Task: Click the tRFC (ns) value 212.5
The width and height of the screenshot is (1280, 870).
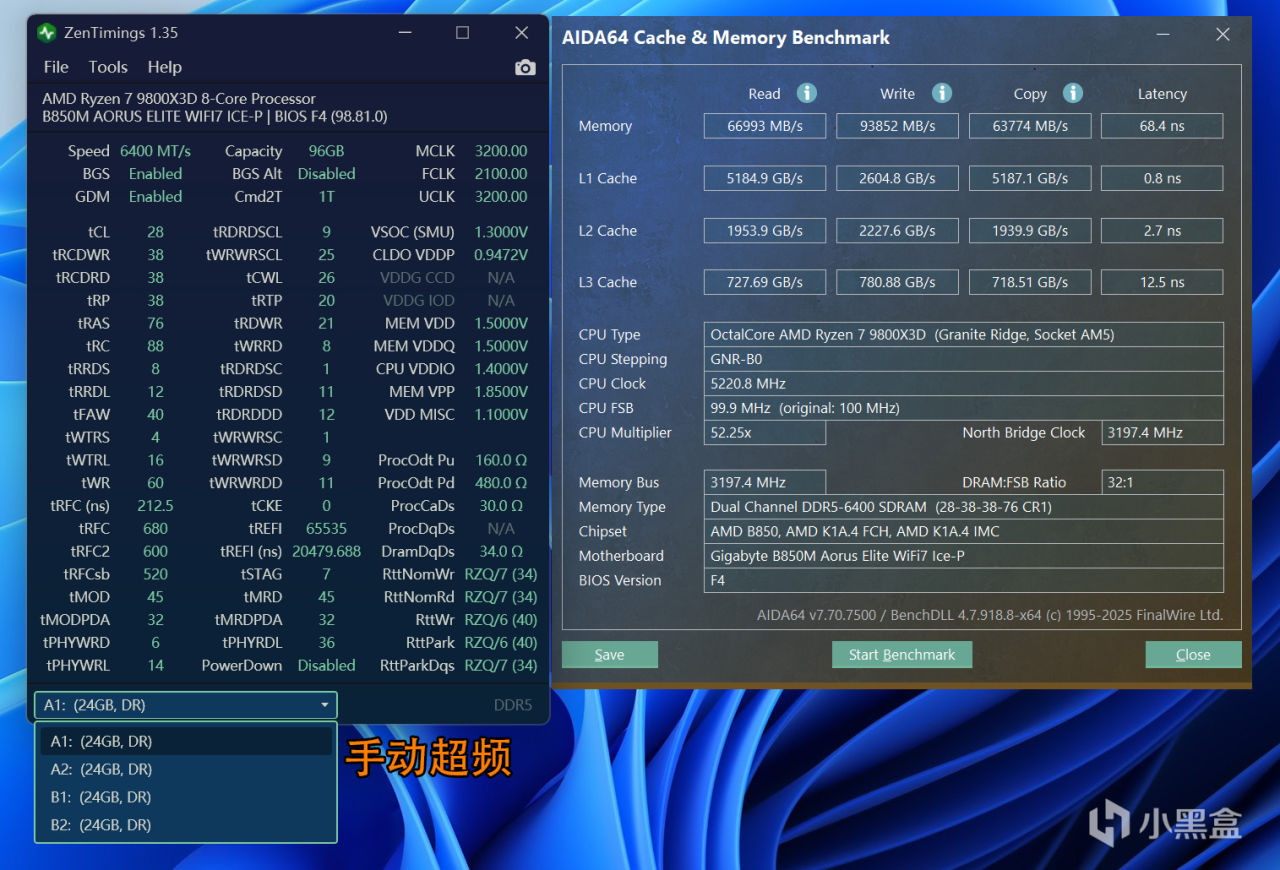Action: tap(155, 506)
